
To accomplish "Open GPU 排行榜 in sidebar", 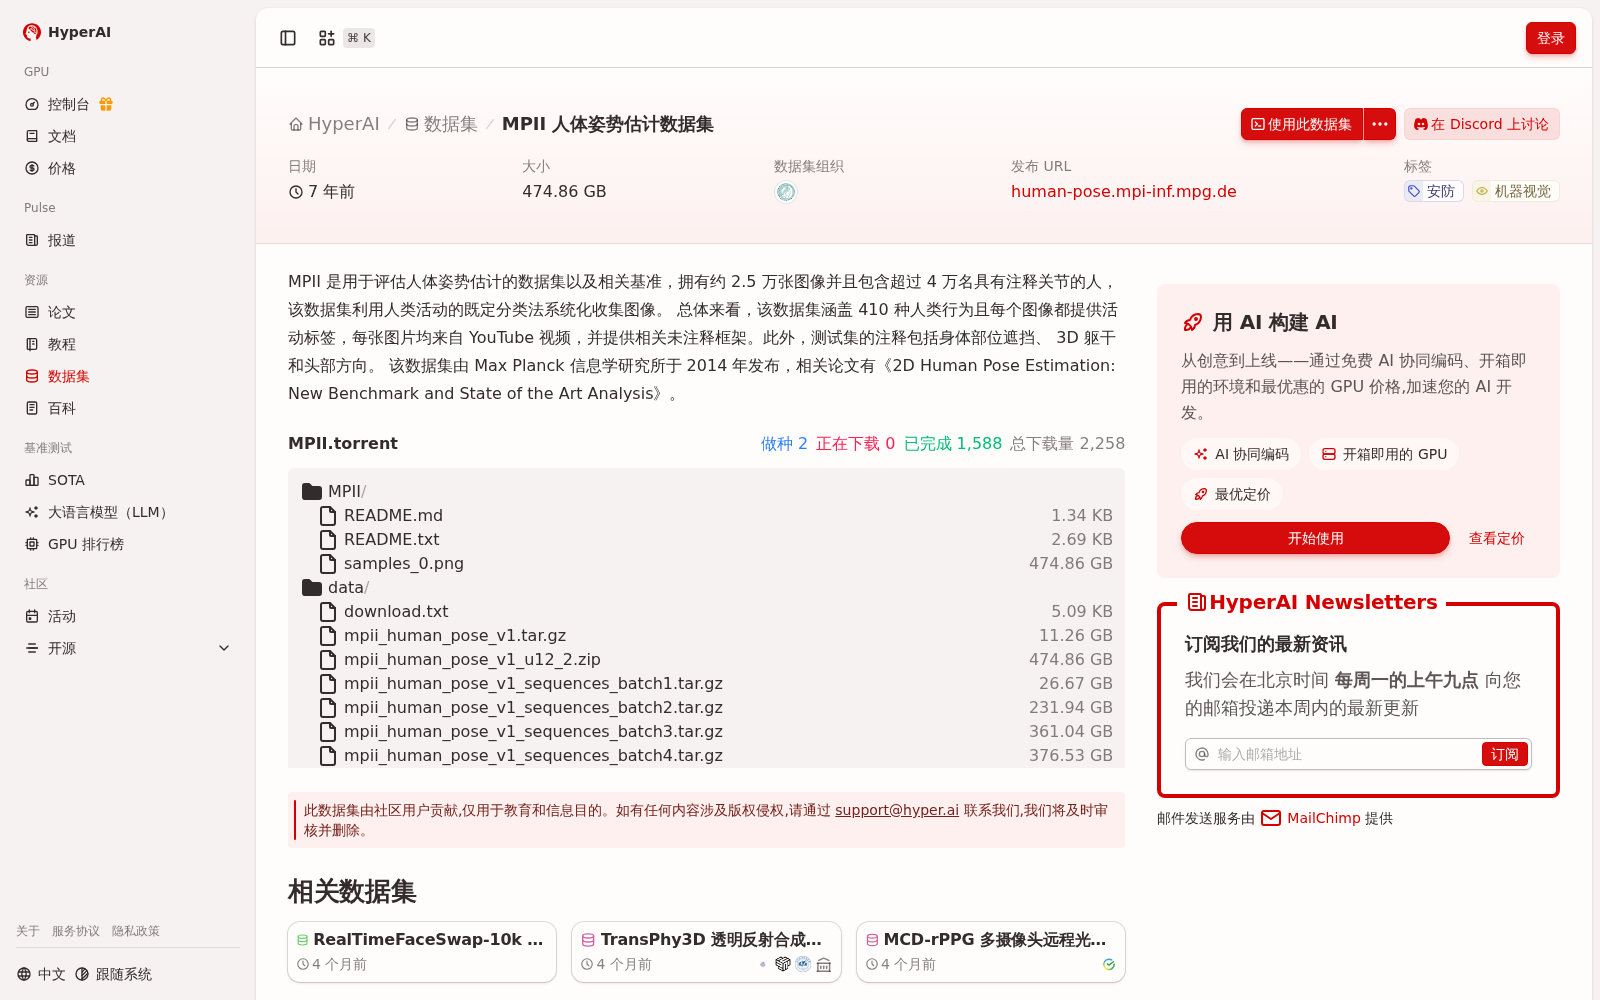I will click(85, 544).
